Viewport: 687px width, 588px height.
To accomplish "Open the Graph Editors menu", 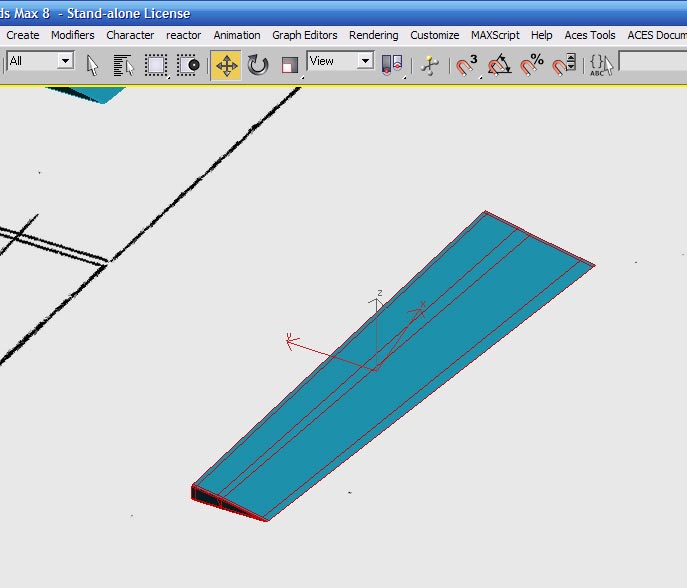I will click(x=305, y=35).
